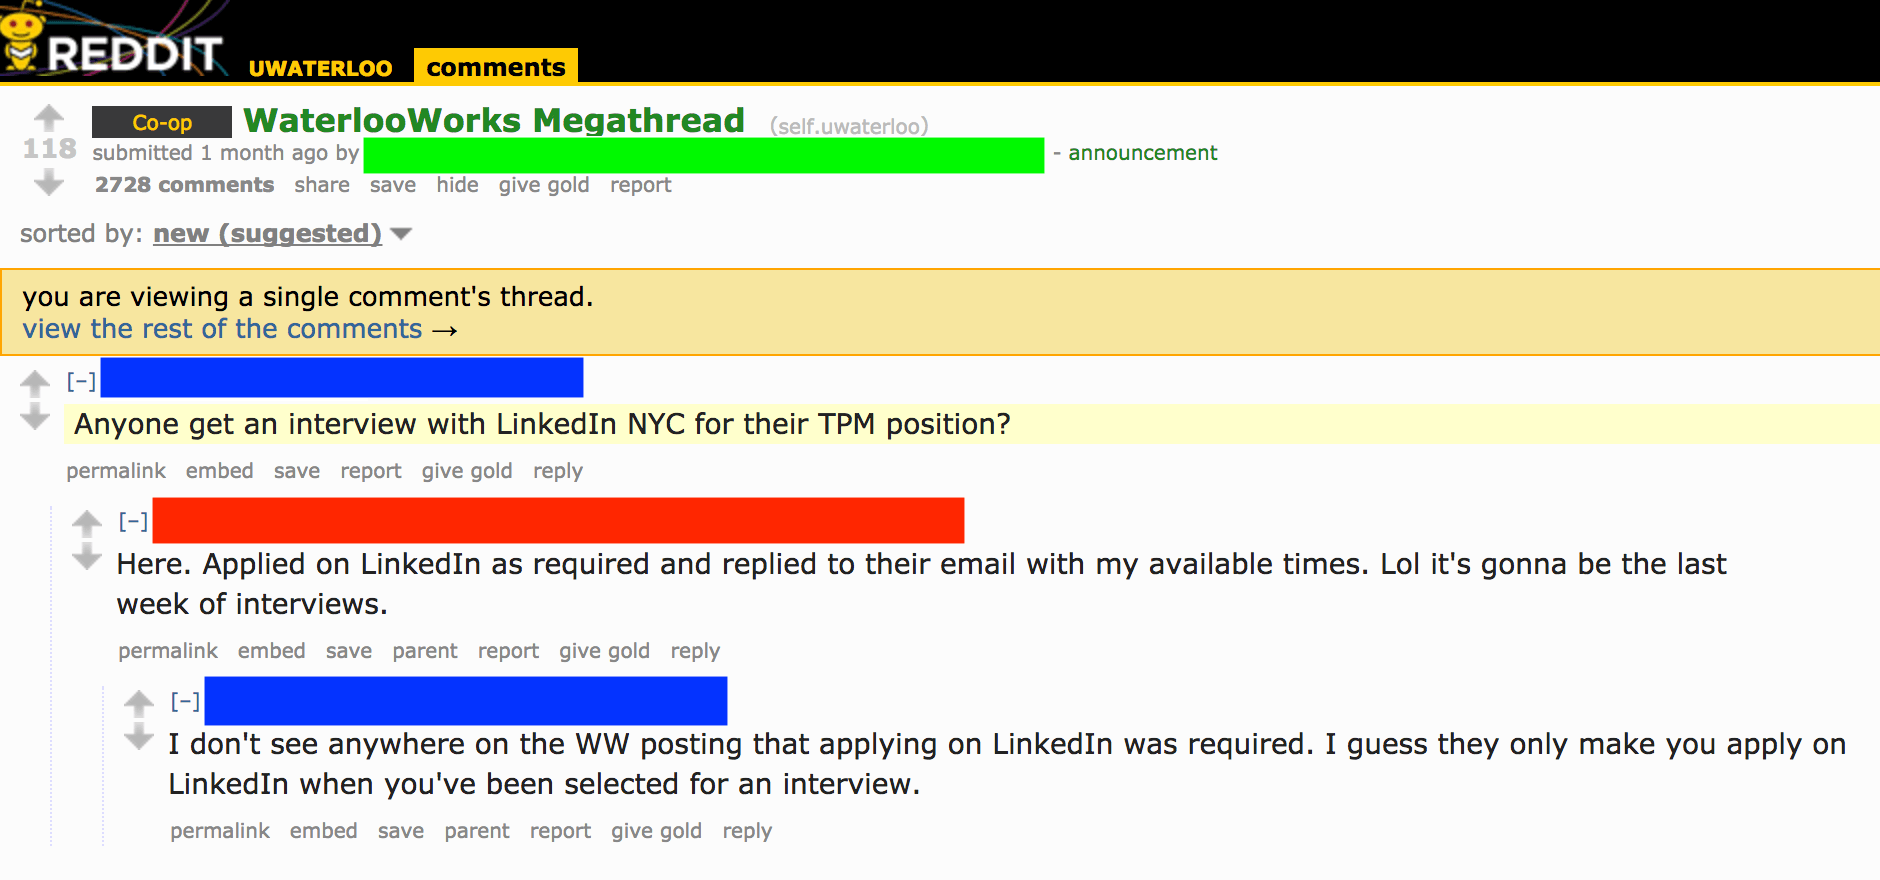This screenshot has width=1880, height=880.
Task: Click the Co-op flair tag
Action: pos(162,122)
